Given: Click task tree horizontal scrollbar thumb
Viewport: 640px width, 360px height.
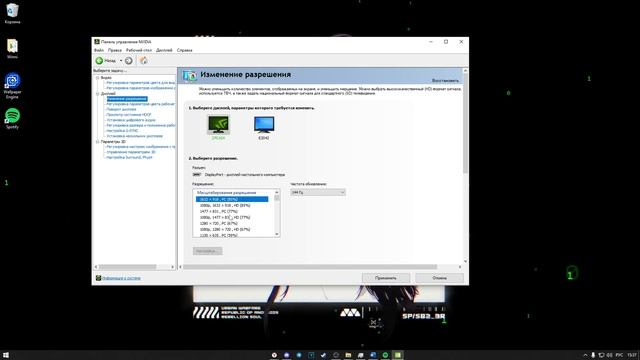Looking at the screenshot, I should point(128,267).
